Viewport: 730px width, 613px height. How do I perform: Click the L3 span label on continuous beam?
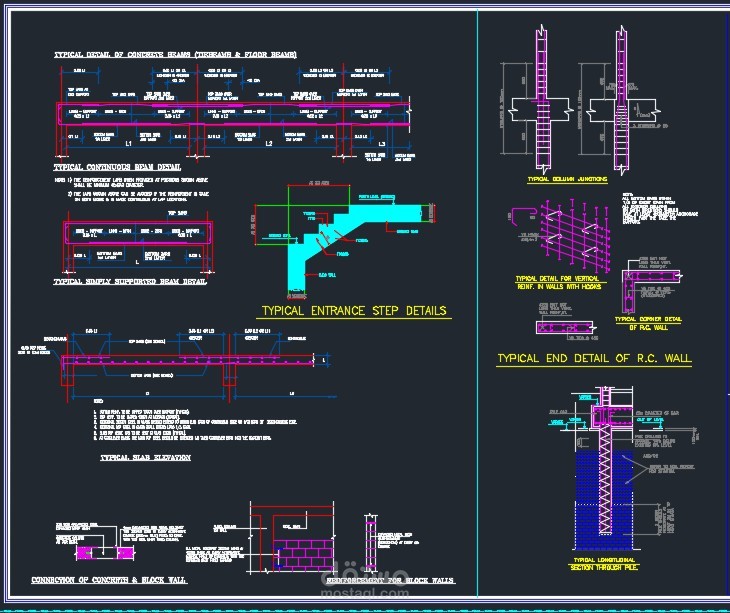[x=381, y=144]
